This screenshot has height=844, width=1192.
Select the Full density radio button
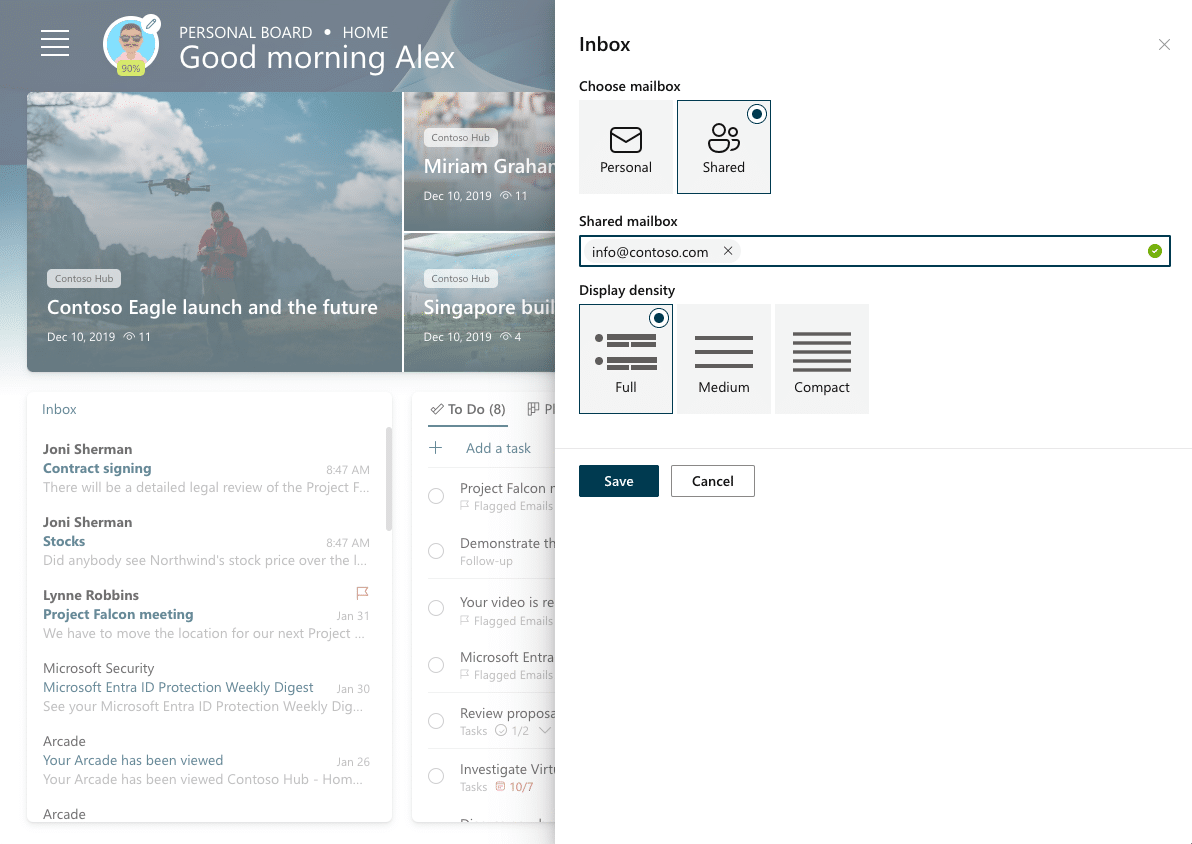[x=658, y=318]
